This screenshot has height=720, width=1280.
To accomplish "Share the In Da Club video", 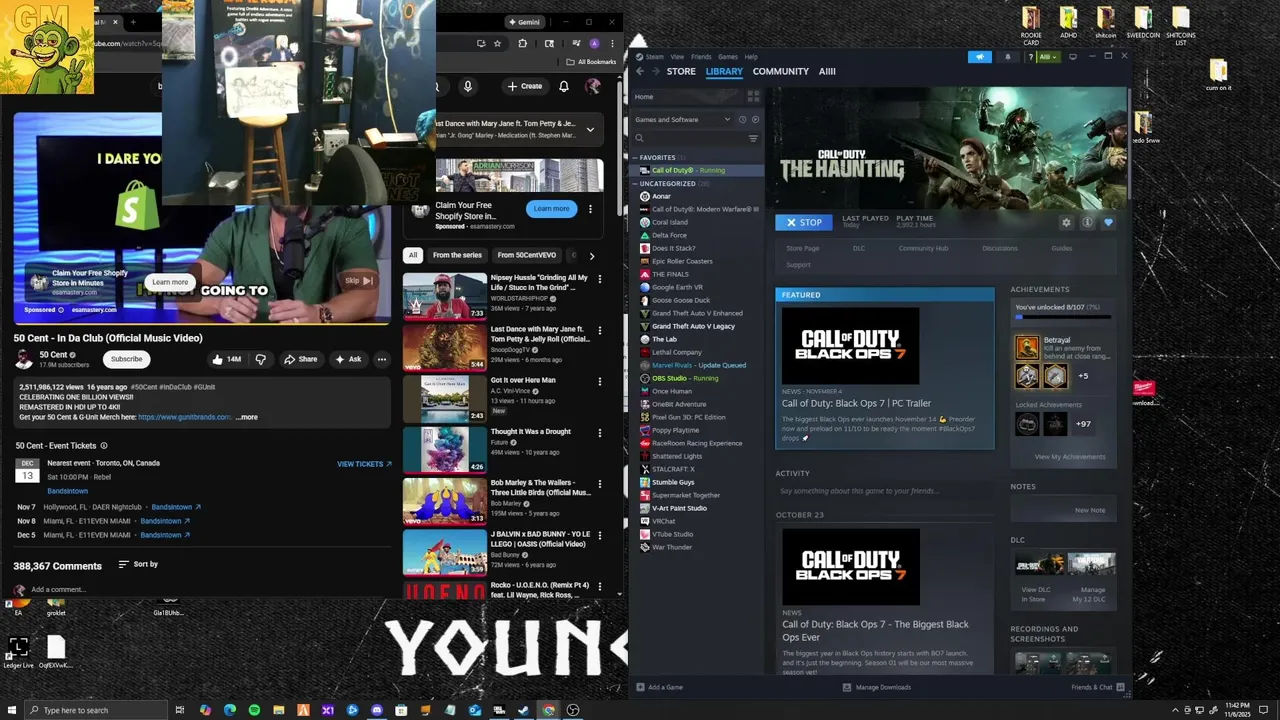I will click(300, 359).
